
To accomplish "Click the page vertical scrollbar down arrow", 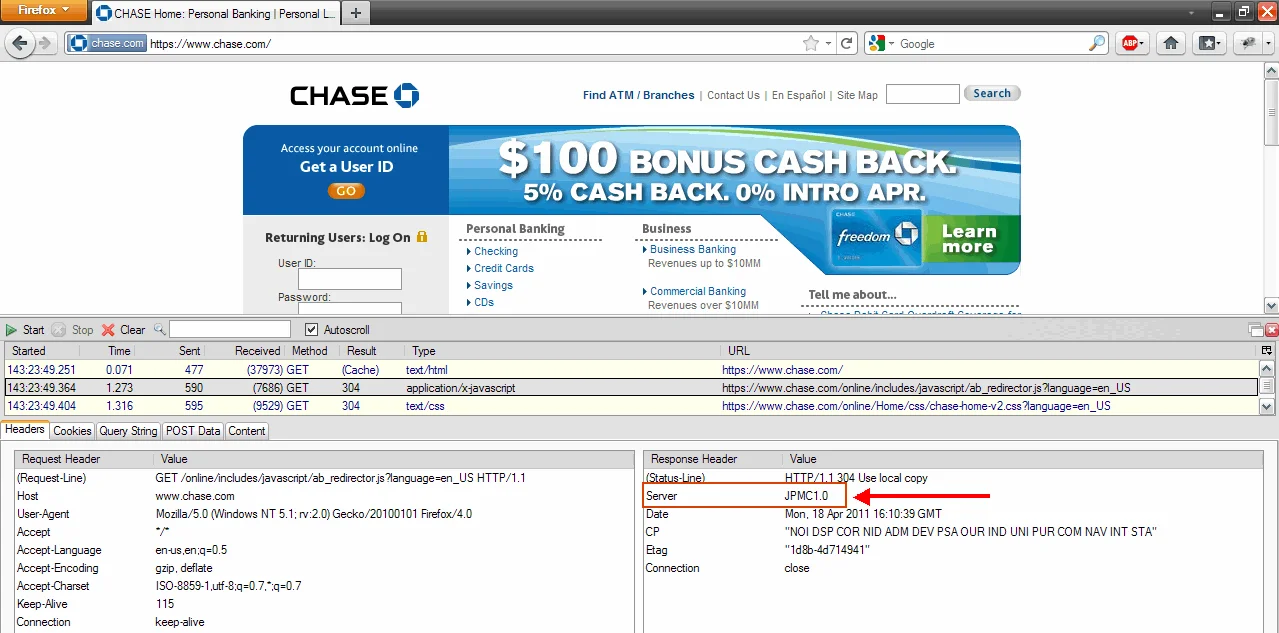I will 1270,306.
